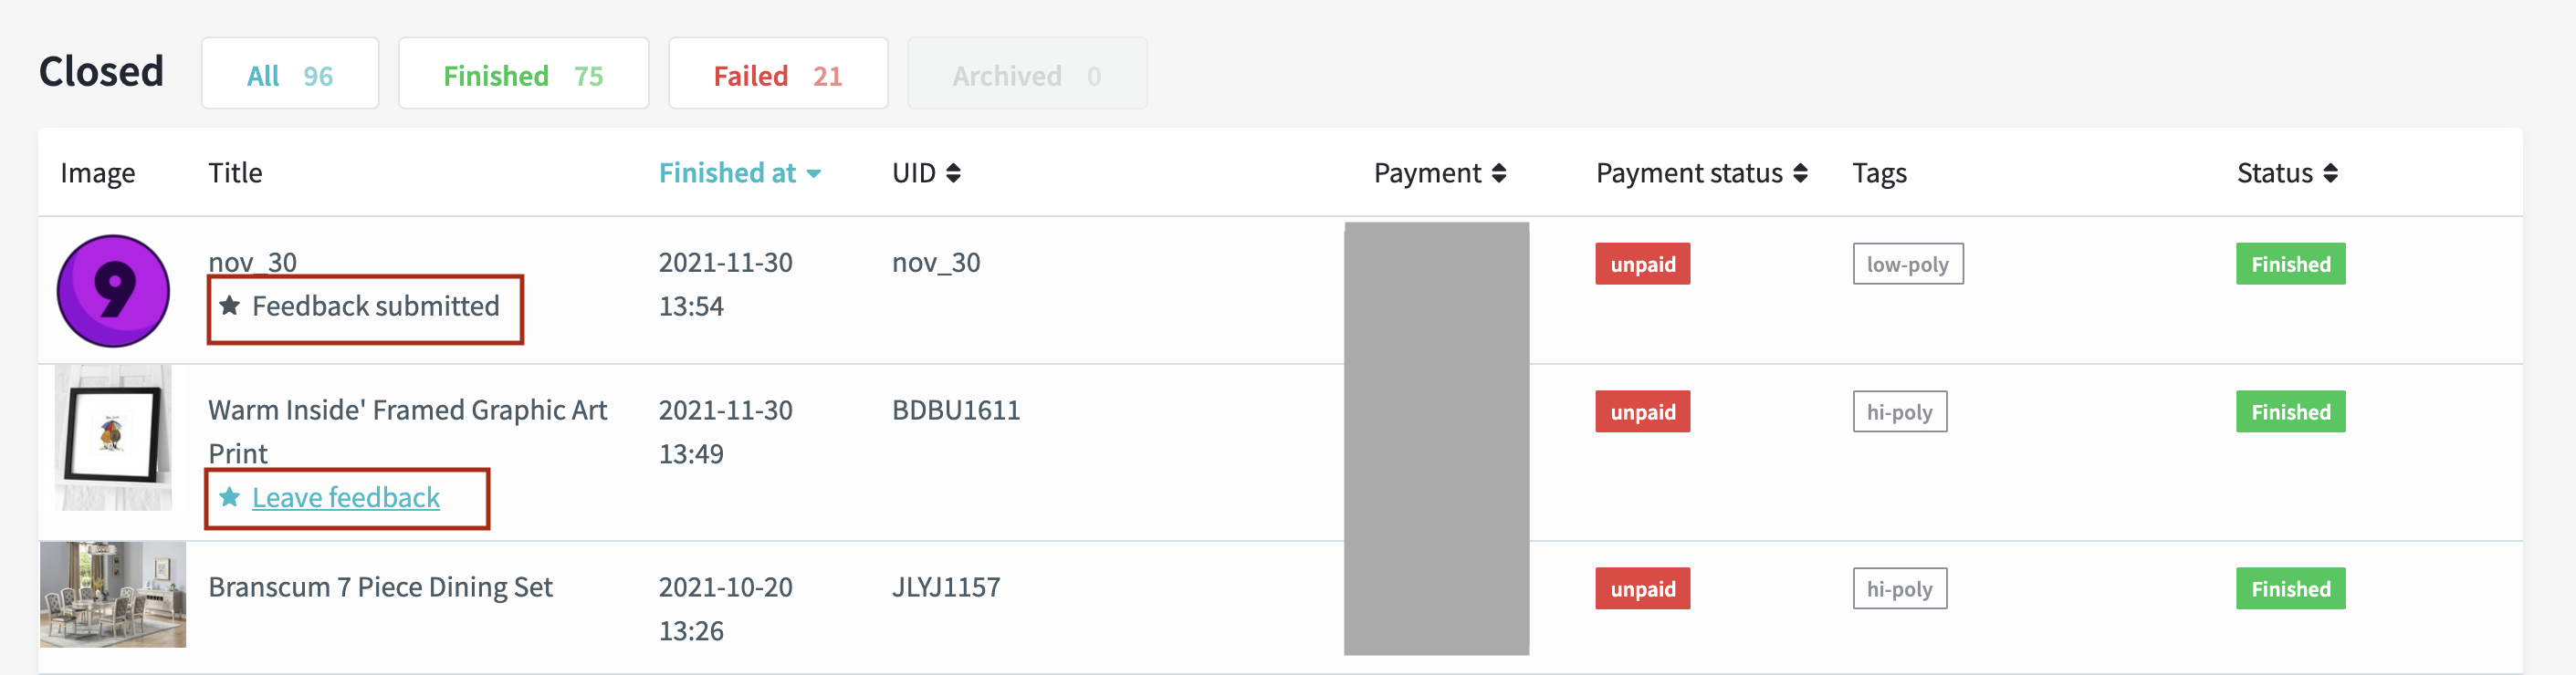Click the star icon beside Leave feedback

(229, 497)
